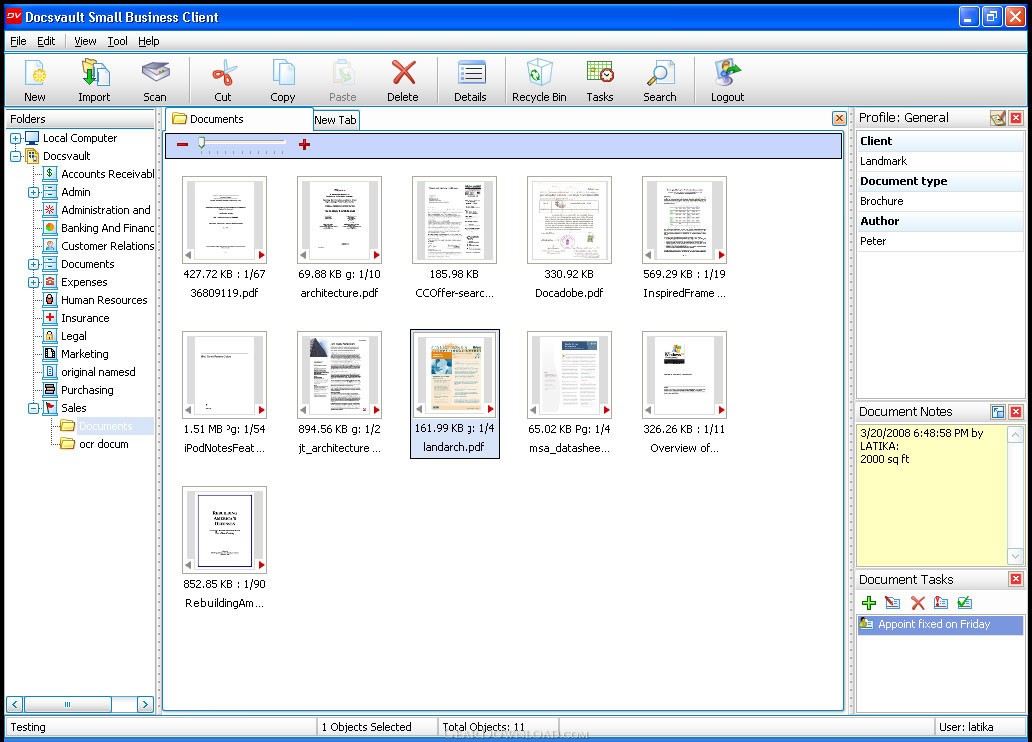Open the Help menu
Viewport: 1032px width, 742px height.
[149, 41]
